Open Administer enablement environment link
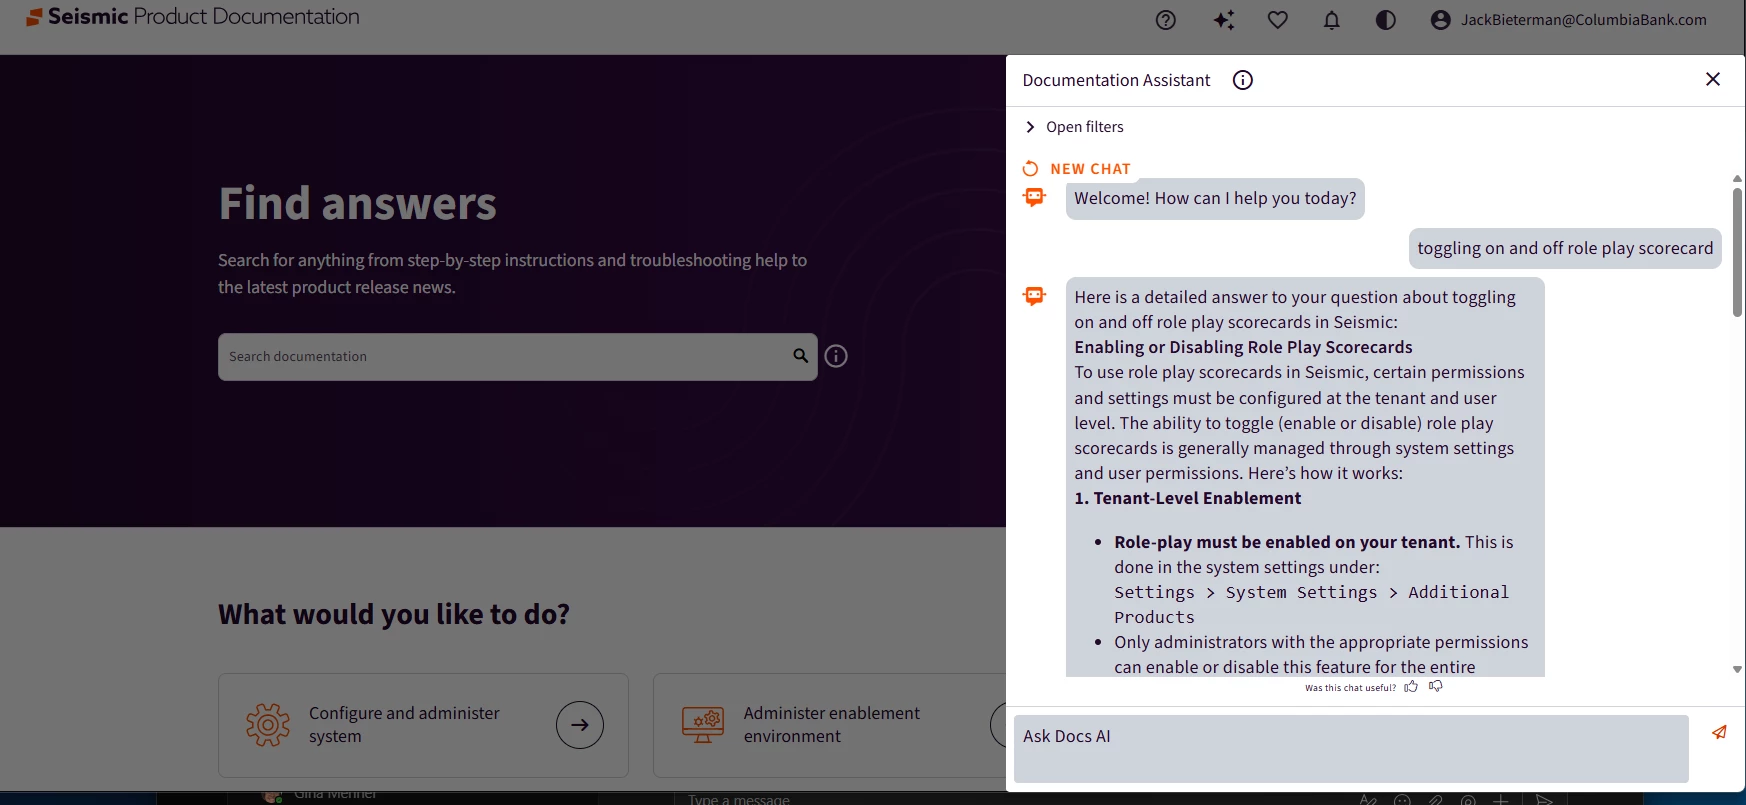 click(x=831, y=725)
